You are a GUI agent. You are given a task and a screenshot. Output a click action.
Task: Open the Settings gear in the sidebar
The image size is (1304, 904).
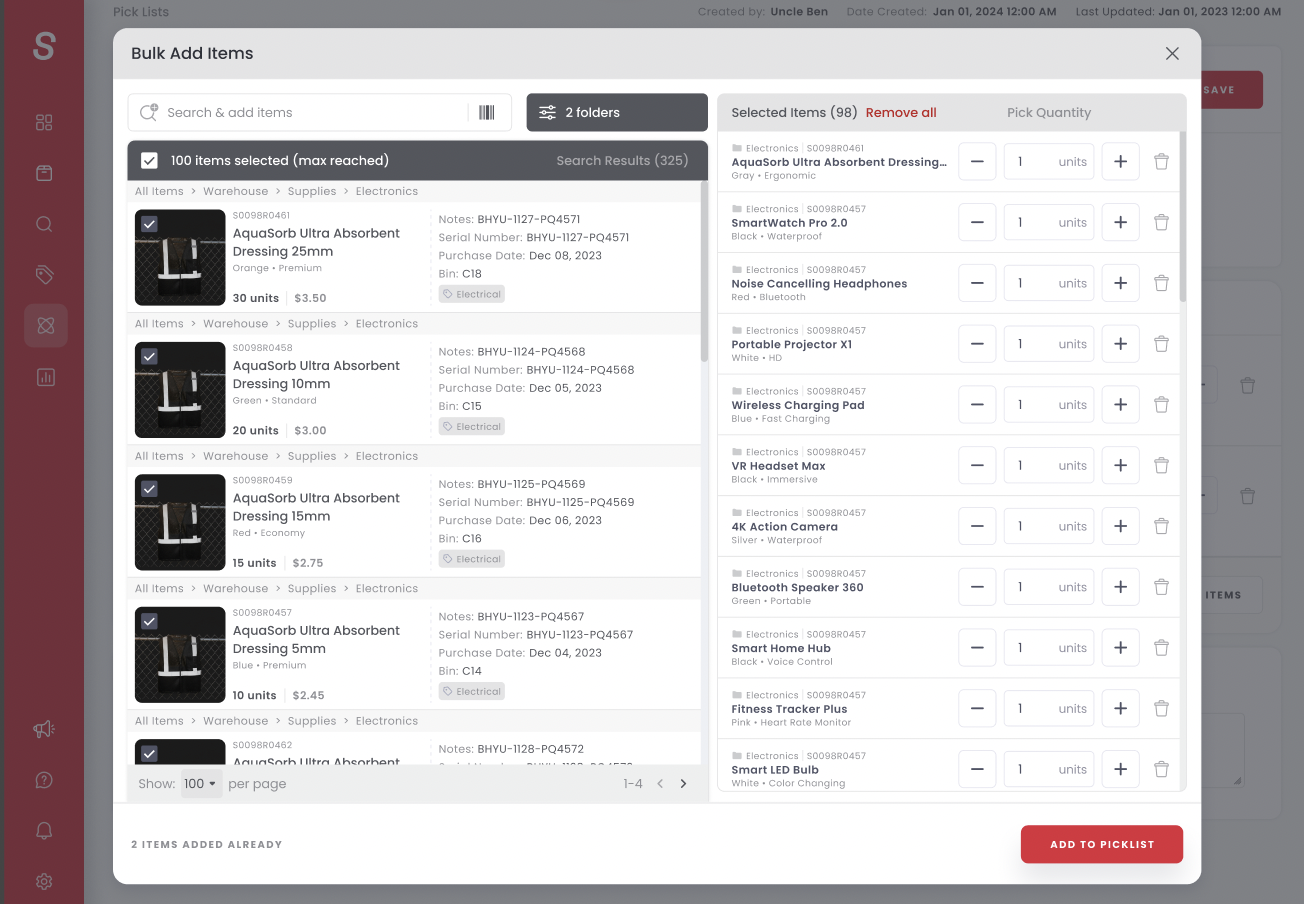(43, 881)
